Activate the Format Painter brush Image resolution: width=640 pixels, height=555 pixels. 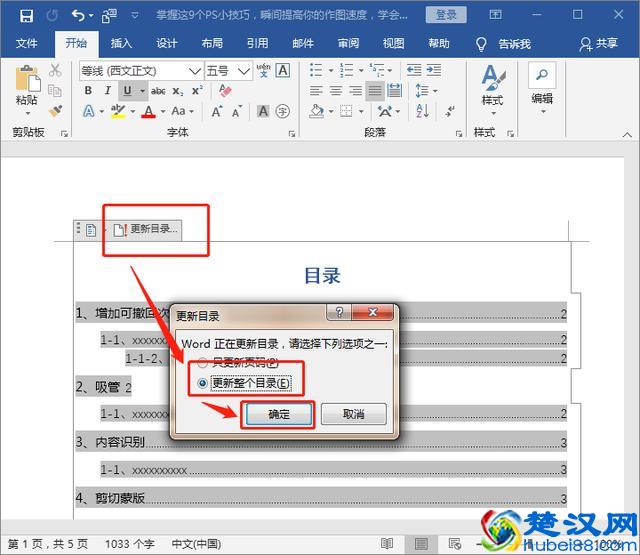[55, 110]
